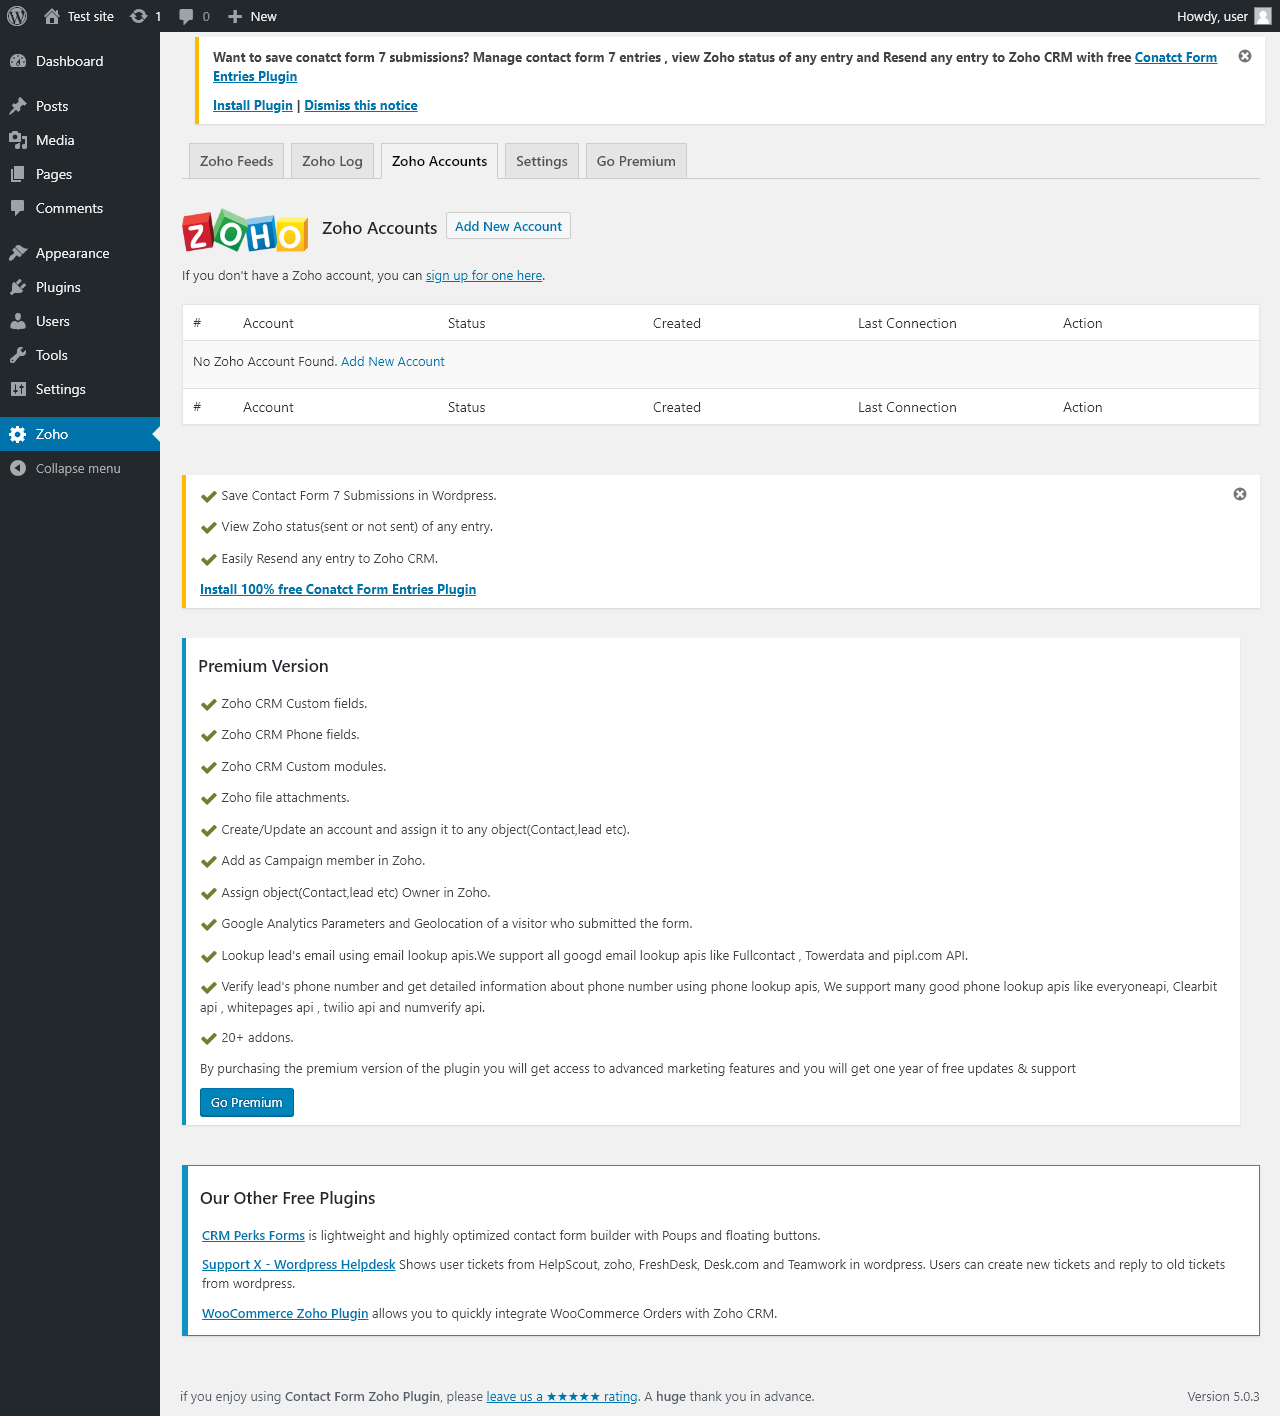The width and height of the screenshot is (1280, 1416).
Task: Open the Conatct Form Entries Plugin link
Action: [1176, 57]
